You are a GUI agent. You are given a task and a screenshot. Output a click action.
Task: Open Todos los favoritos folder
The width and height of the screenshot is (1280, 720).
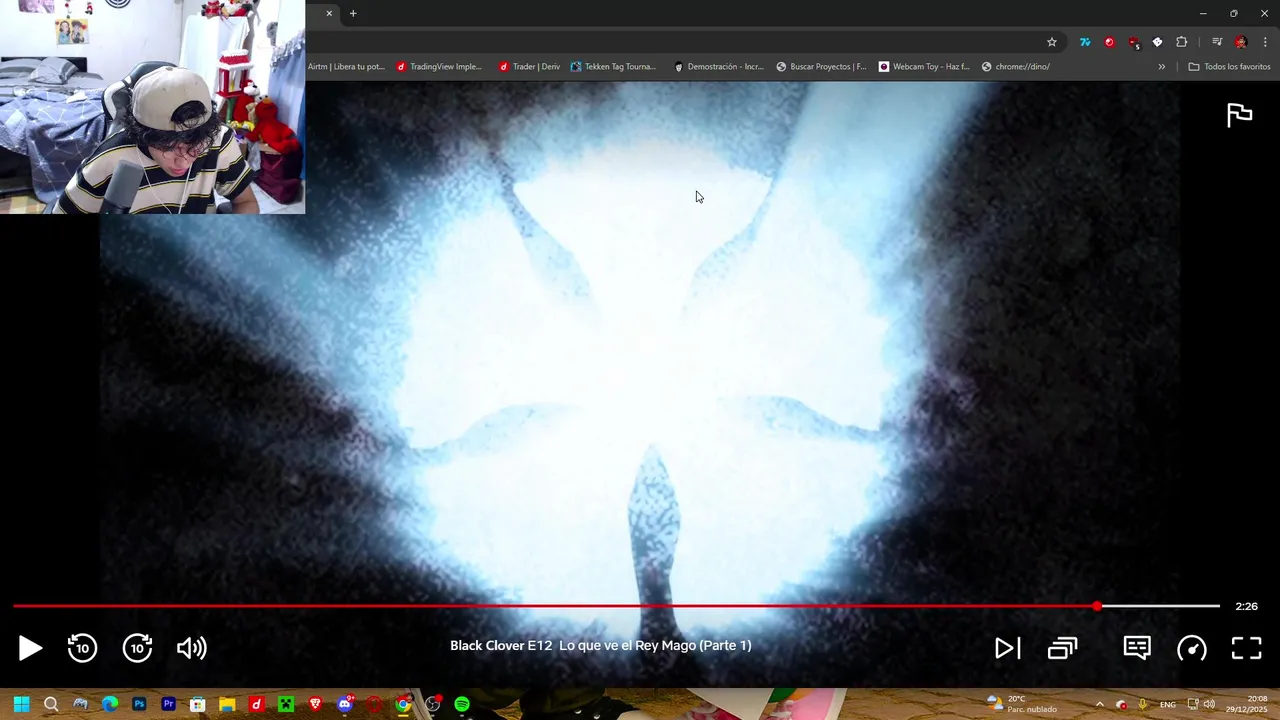pyautogui.click(x=1229, y=67)
